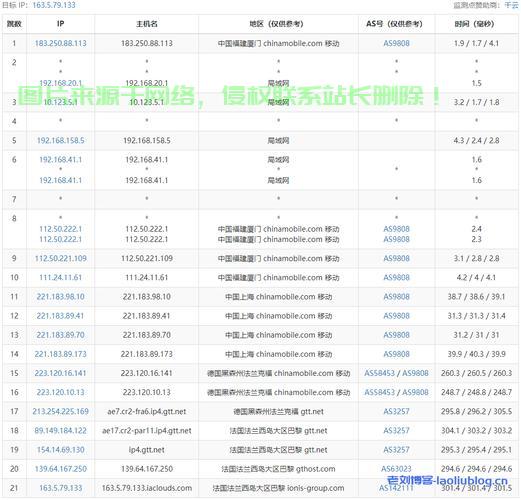Open AS3257 link in hop 19 row
Image resolution: width=521 pixels, height=500 pixels.
(x=396, y=450)
